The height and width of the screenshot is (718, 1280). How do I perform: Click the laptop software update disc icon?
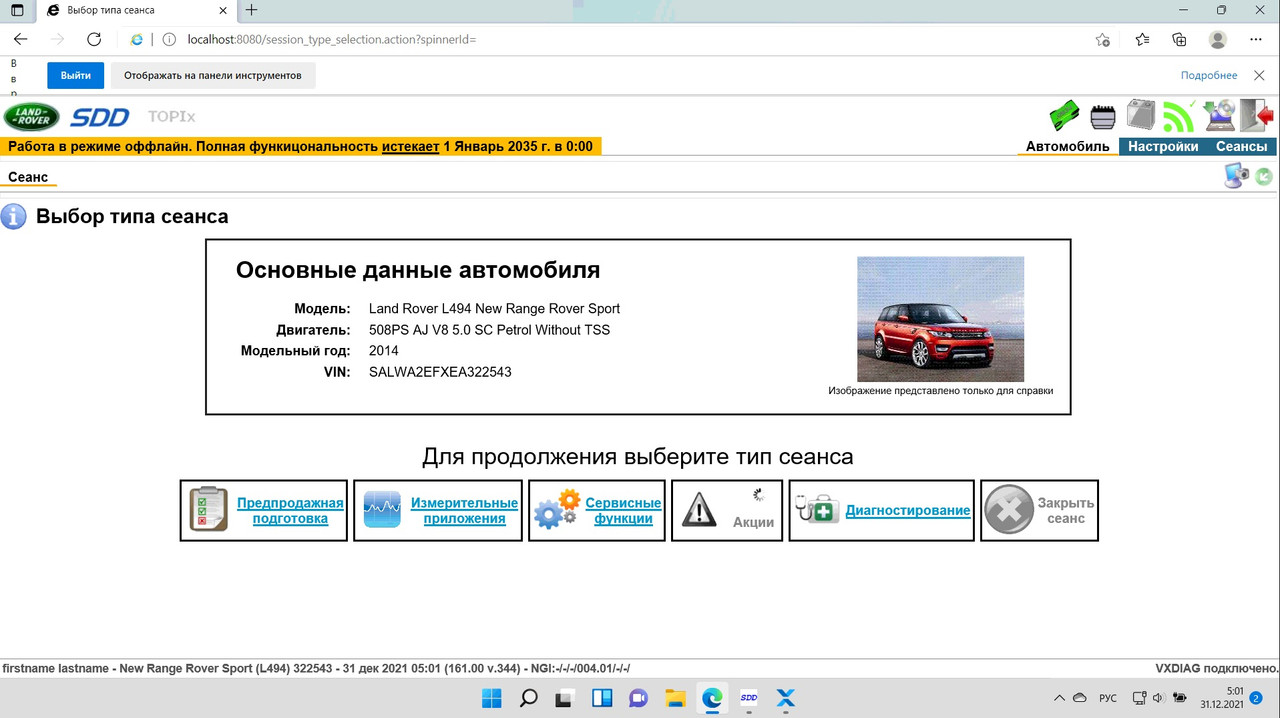[x=1219, y=115]
